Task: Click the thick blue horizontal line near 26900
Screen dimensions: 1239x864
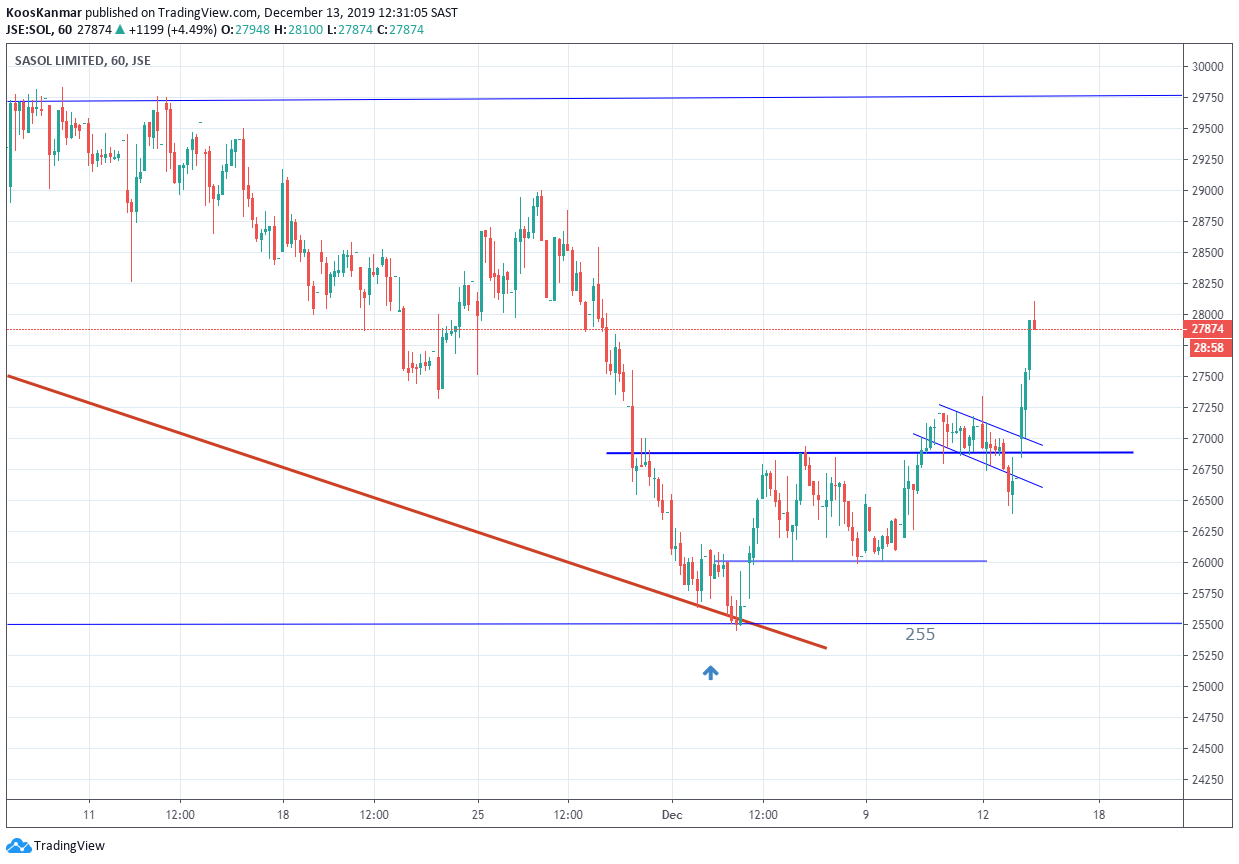Action: point(870,453)
